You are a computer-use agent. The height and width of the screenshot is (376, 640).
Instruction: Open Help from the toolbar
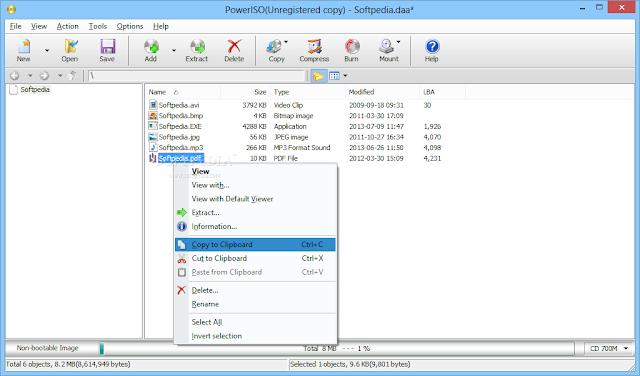point(431,50)
